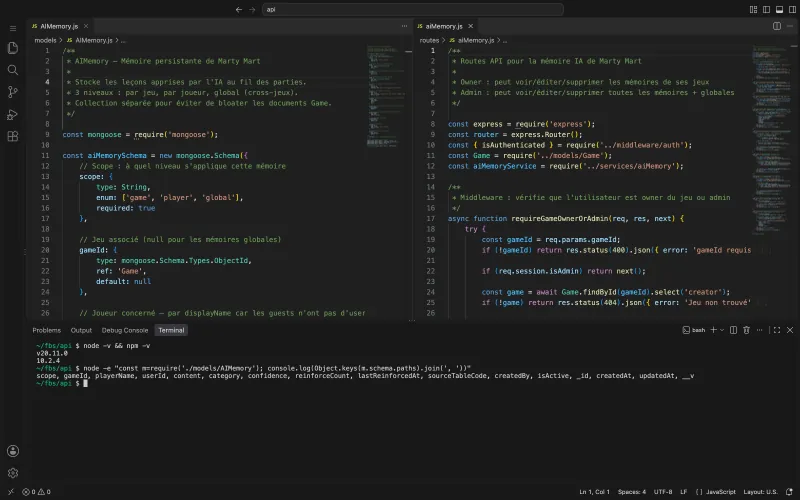The height and width of the screenshot is (500, 800).
Task: Close the AIMemory.js tab in the left editor
Action: (x=86, y=26)
